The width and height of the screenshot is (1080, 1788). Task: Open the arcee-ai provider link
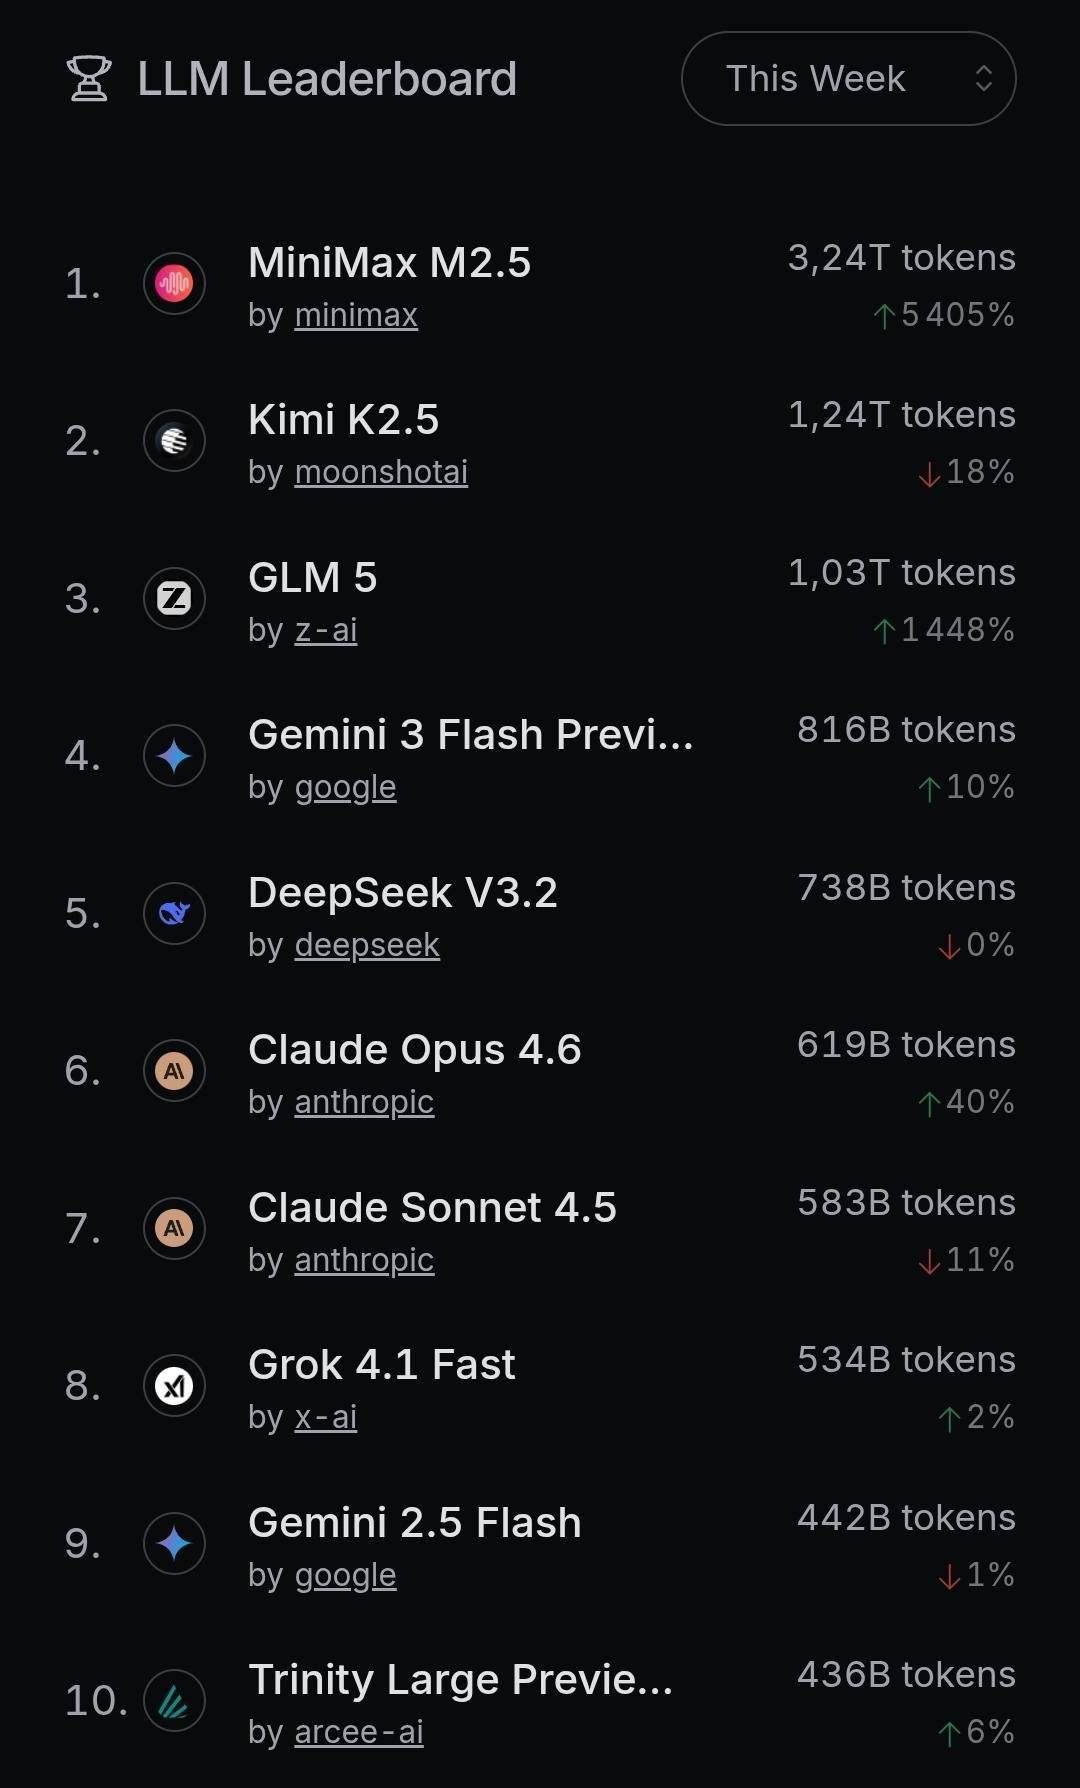point(359,1732)
